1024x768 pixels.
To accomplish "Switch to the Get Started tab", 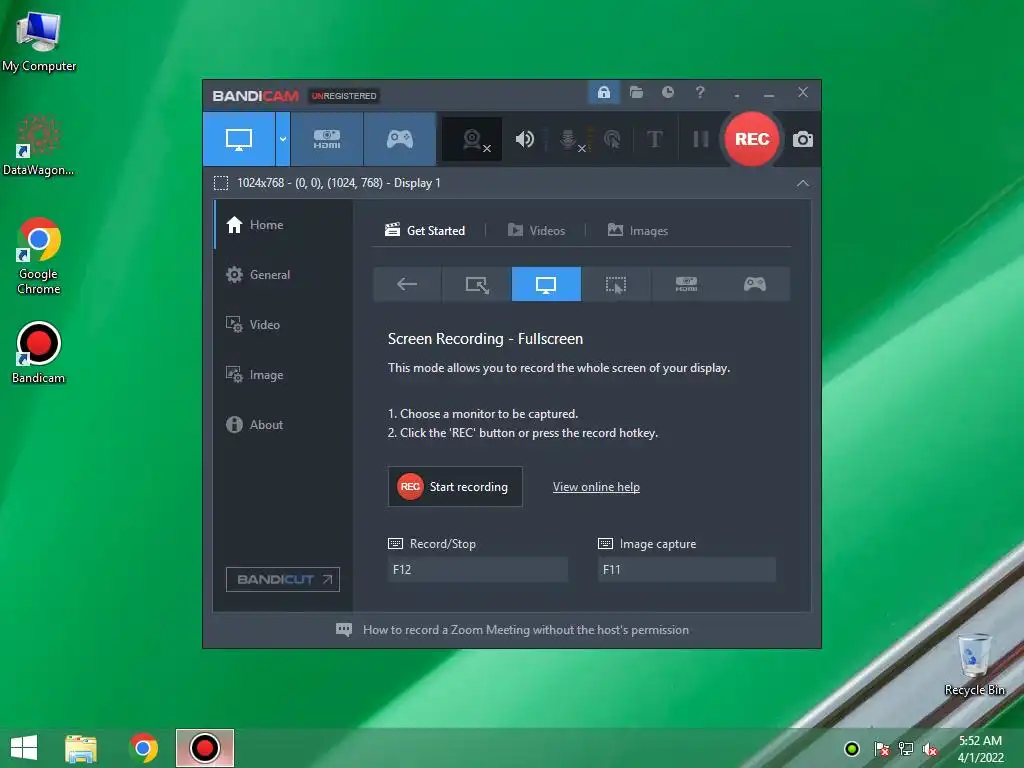I will (425, 231).
